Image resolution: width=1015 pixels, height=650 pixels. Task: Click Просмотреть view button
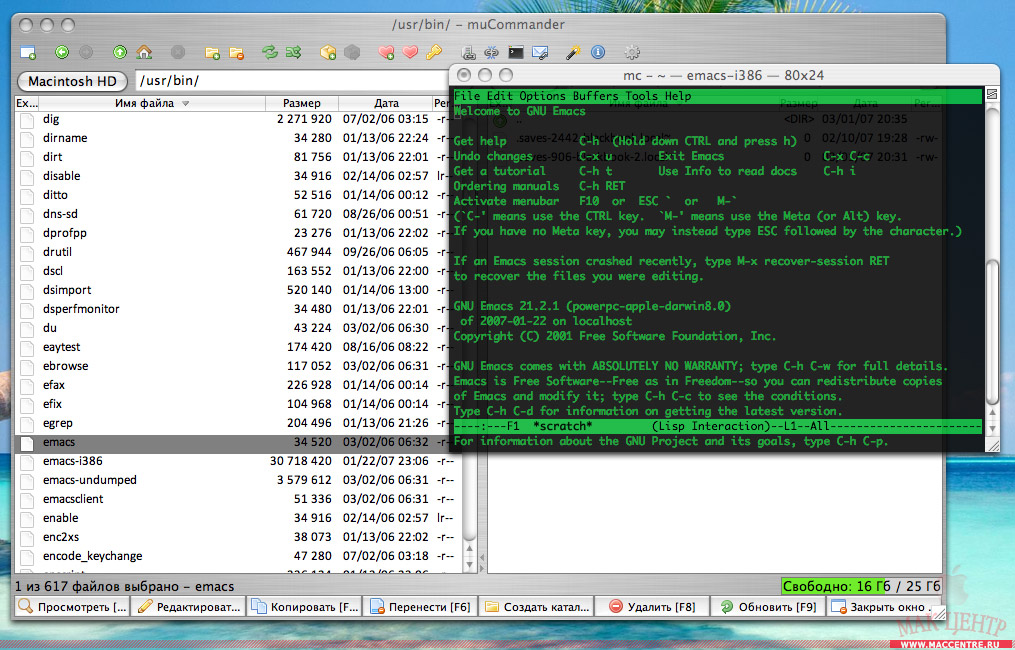point(72,607)
